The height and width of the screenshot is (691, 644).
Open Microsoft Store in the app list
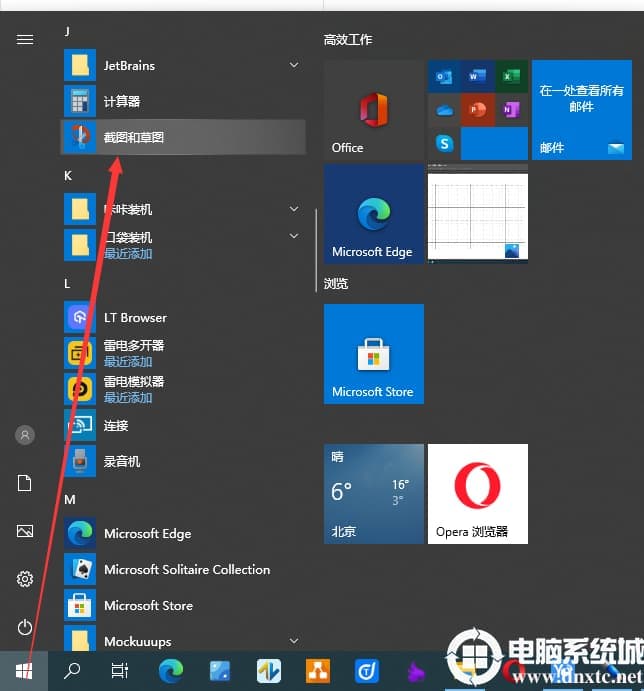click(80, 606)
